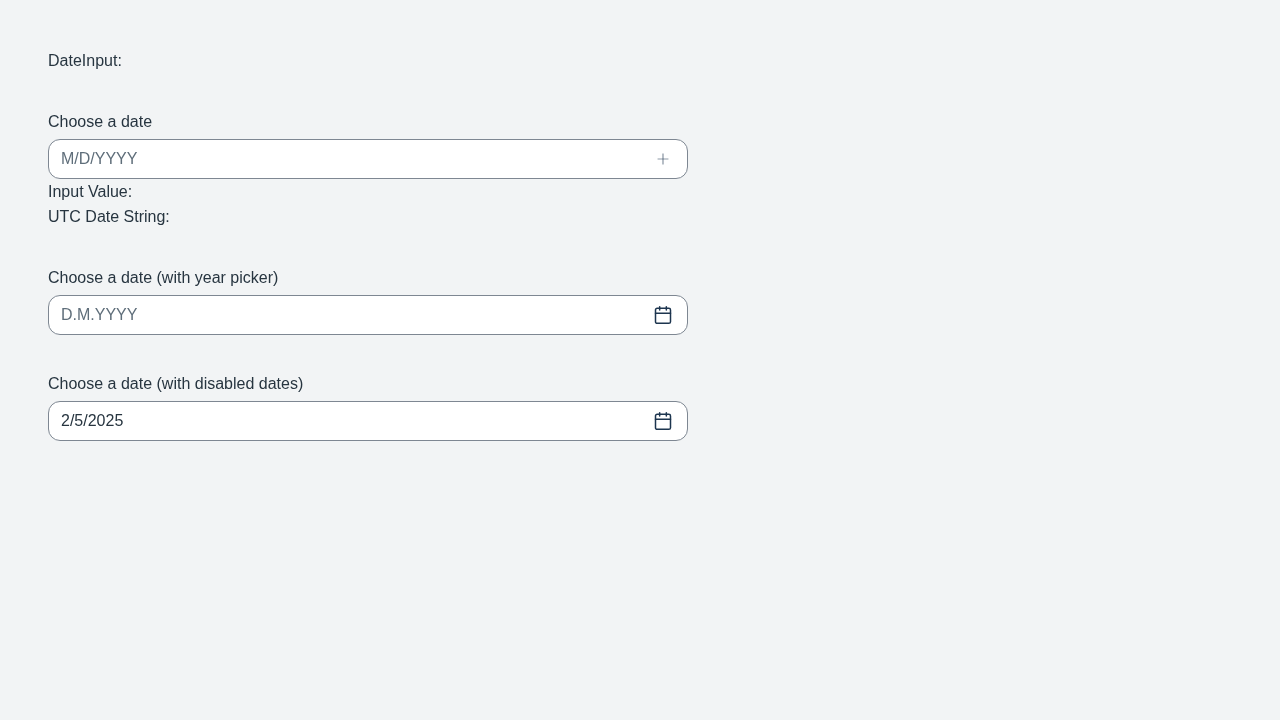Screen dimensions: 1280x720
Task: Open the calendar icon beside 2/5/2025
Action: (663, 421)
